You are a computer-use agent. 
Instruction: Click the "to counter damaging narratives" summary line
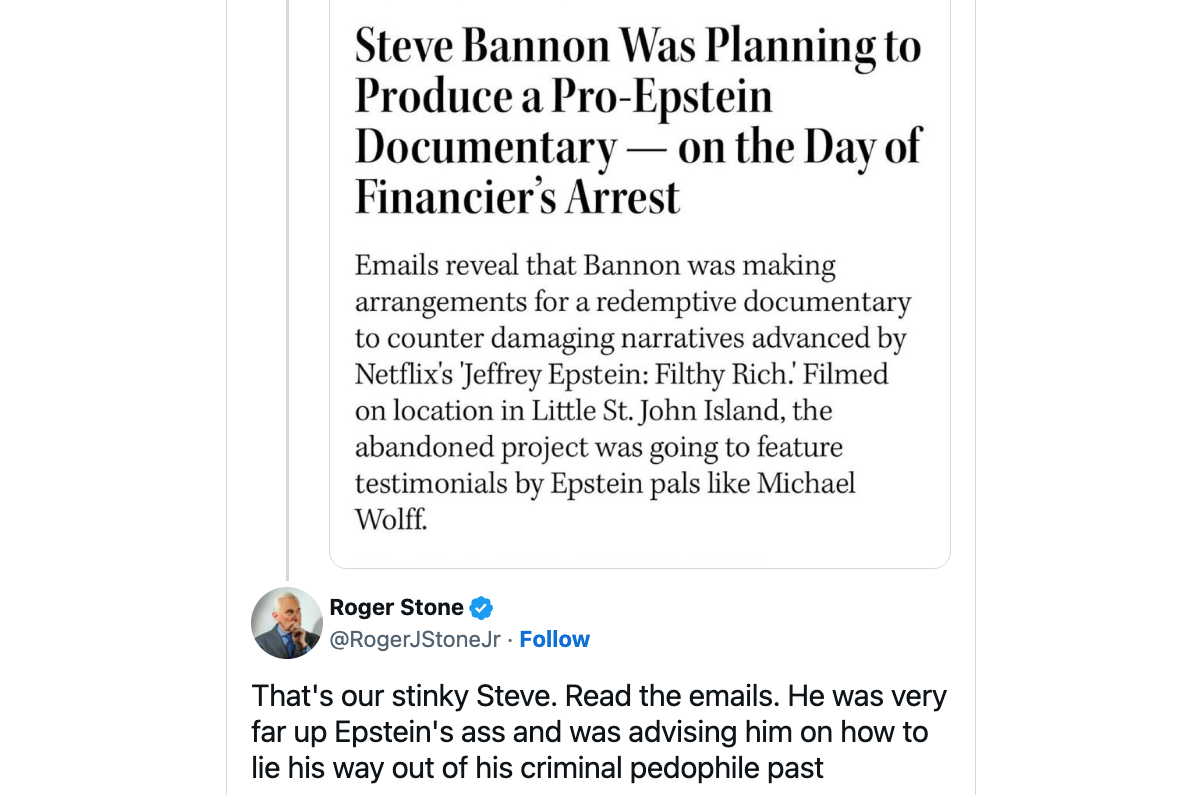click(x=630, y=338)
